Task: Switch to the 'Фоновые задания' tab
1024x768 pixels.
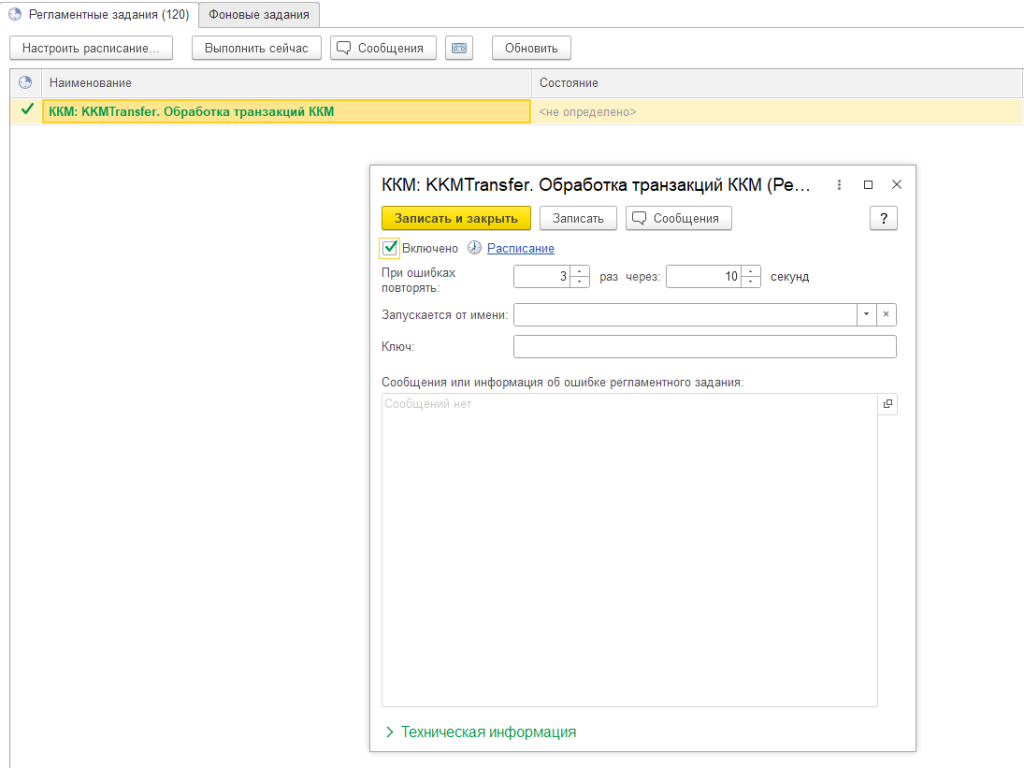Action: click(259, 15)
